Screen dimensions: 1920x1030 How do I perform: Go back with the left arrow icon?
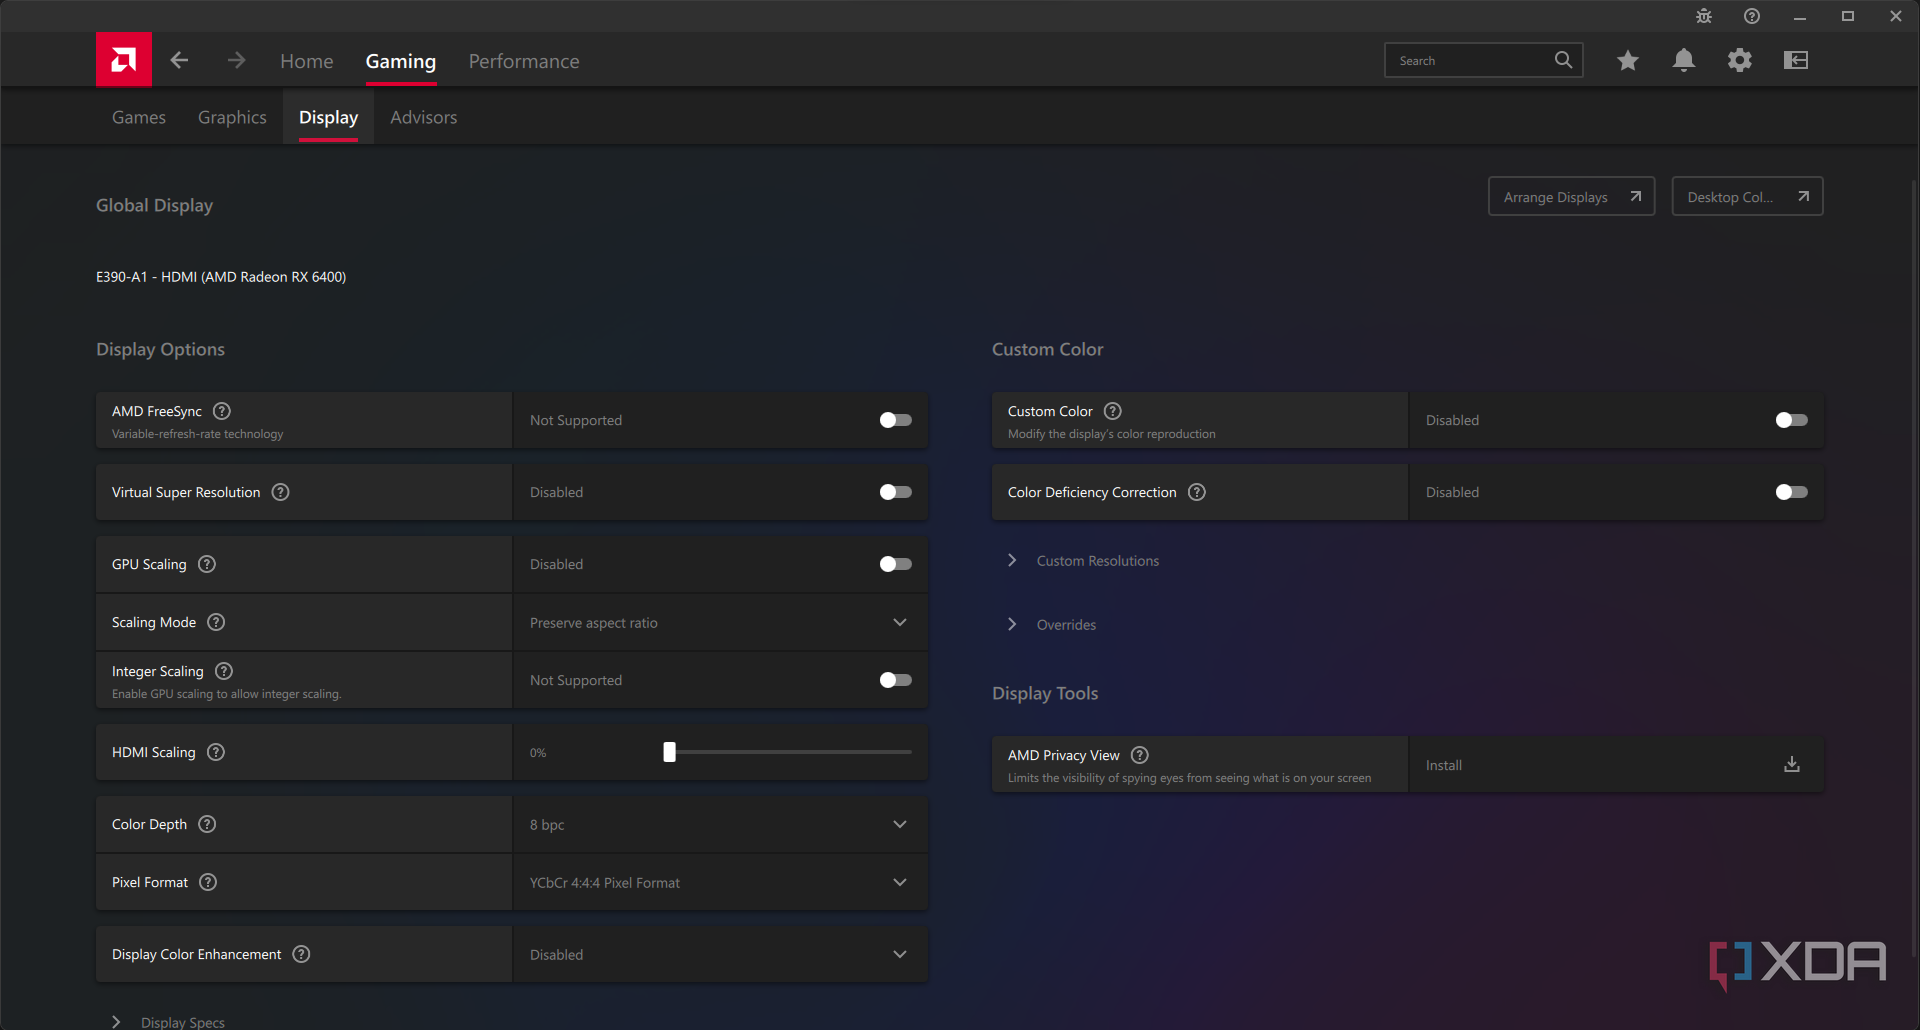coord(179,61)
